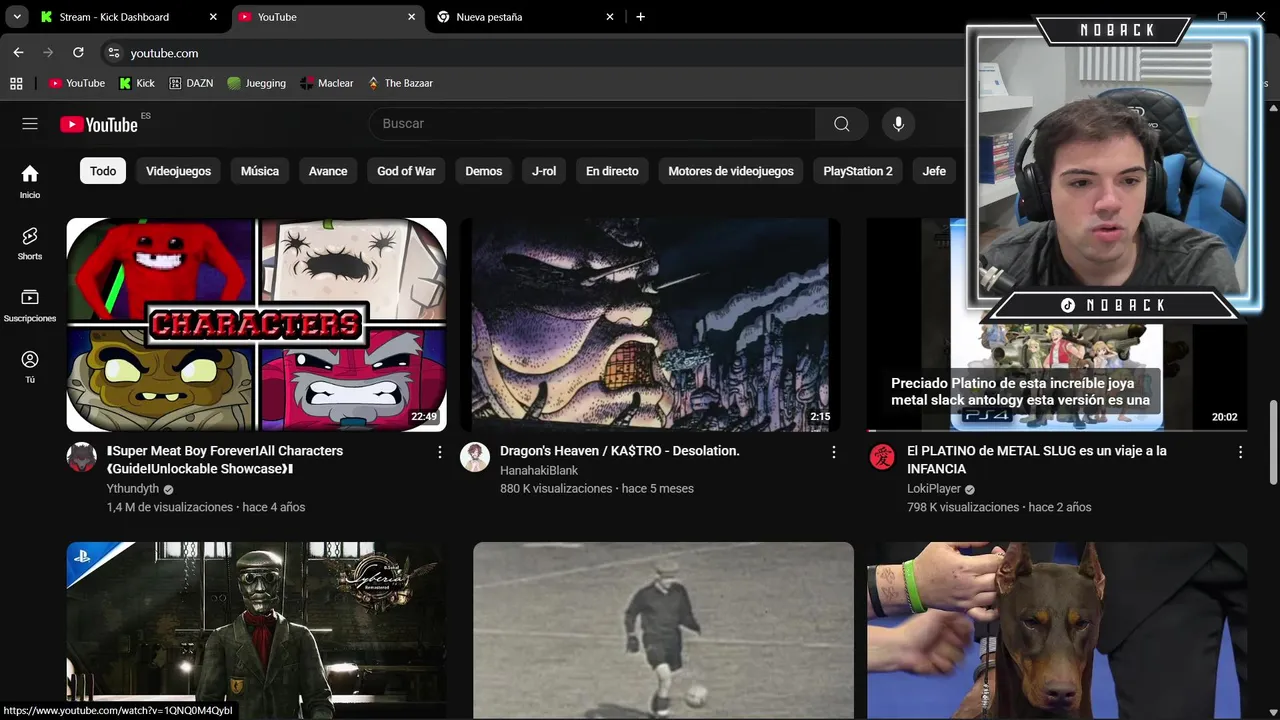The image size is (1280, 720).
Task: Open options menu for Dragon's Heaven video
Action: [x=833, y=452]
